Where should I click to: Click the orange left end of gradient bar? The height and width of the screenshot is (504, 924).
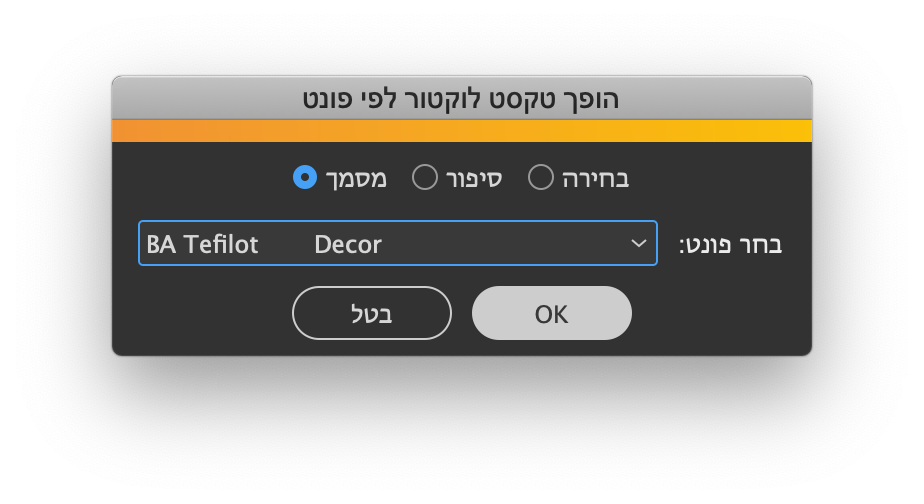coord(130,131)
